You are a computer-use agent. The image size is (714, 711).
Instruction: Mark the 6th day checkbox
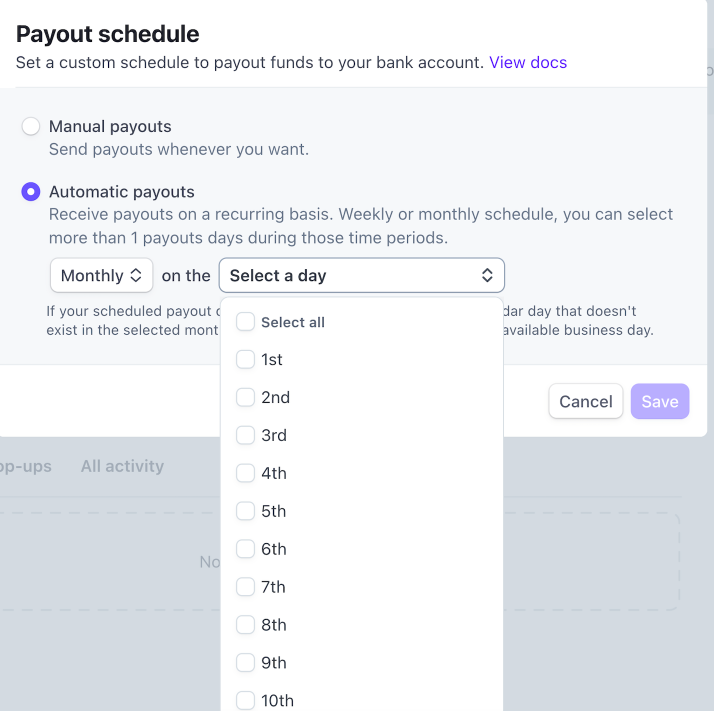tap(246, 550)
